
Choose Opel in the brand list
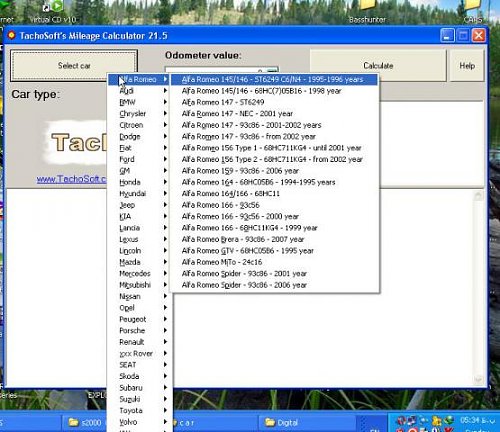[x=140, y=308]
